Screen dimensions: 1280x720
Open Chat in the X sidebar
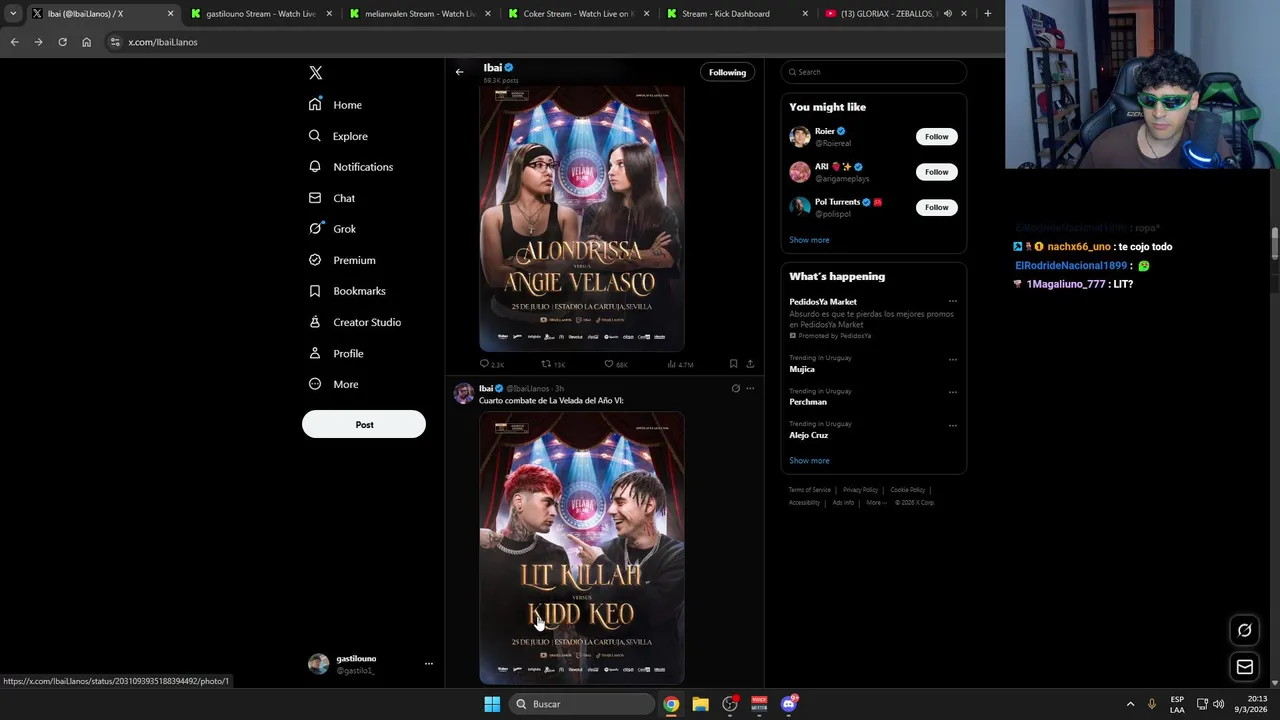click(x=331, y=198)
